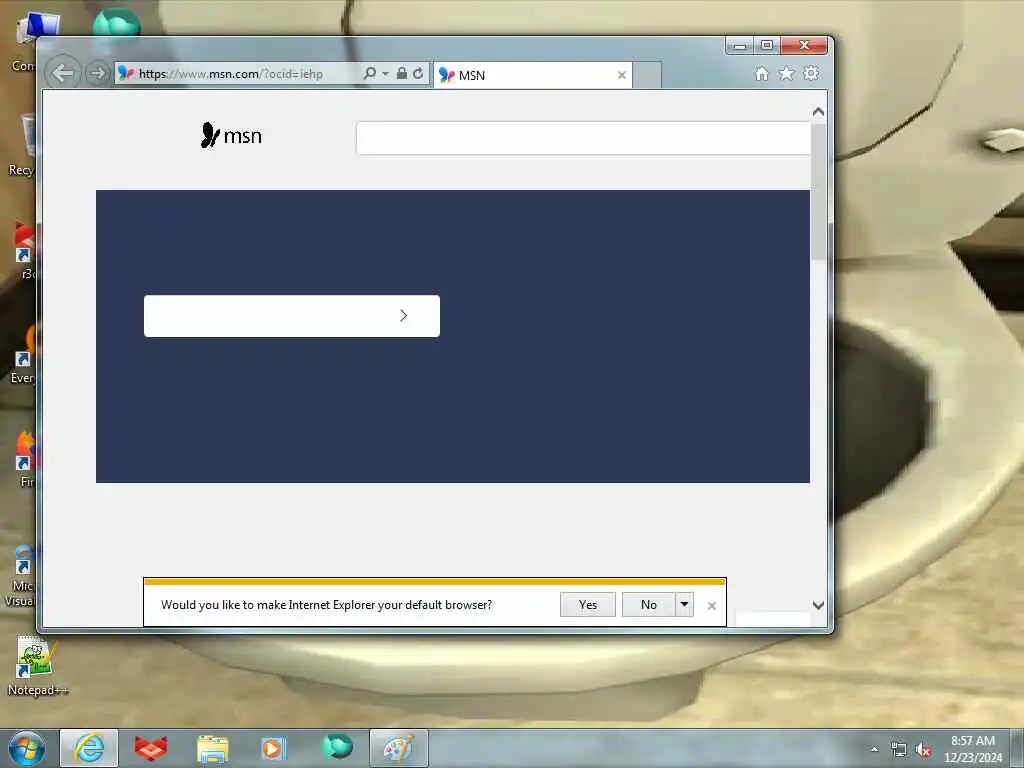Show hidden tray icons arrow
The height and width of the screenshot is (768, 1024).
pos(874,750)
